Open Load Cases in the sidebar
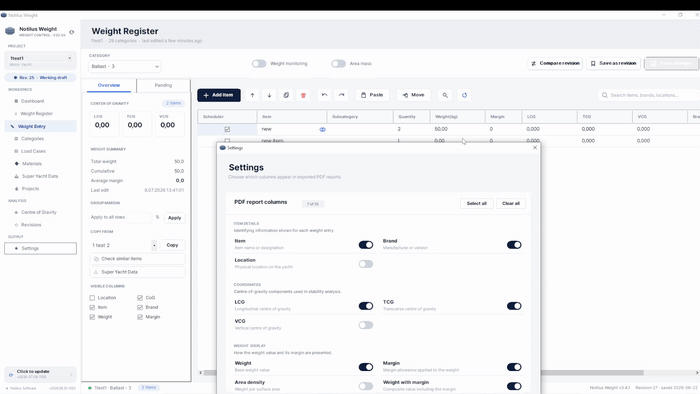This screenshot has width=700, height=394. click(33, 151)
